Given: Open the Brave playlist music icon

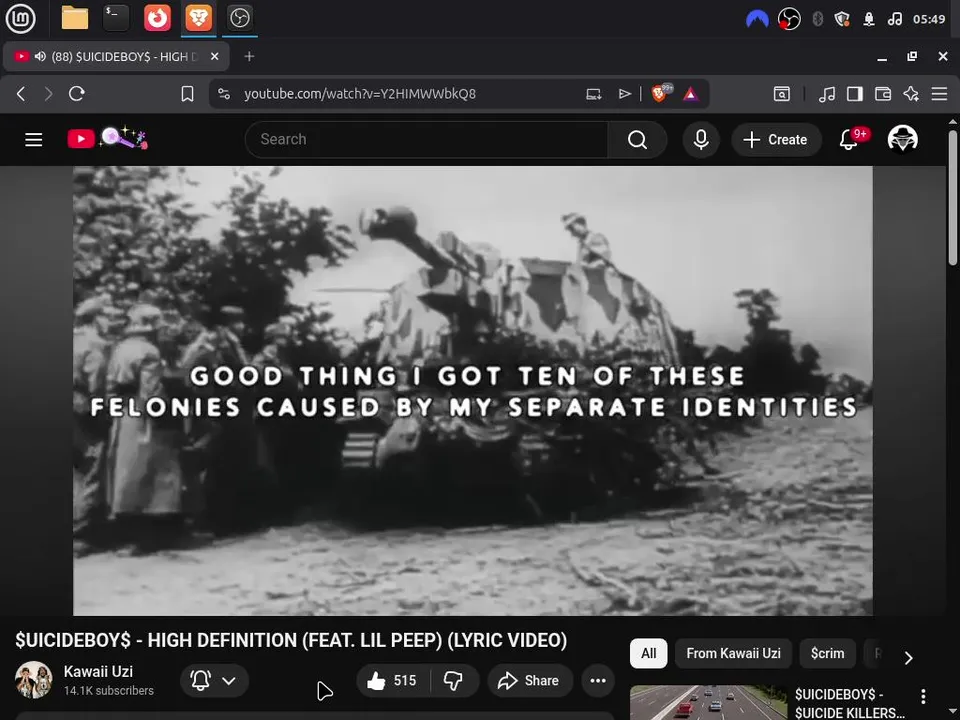Looking at the screenshot, I should coord(827,94).
